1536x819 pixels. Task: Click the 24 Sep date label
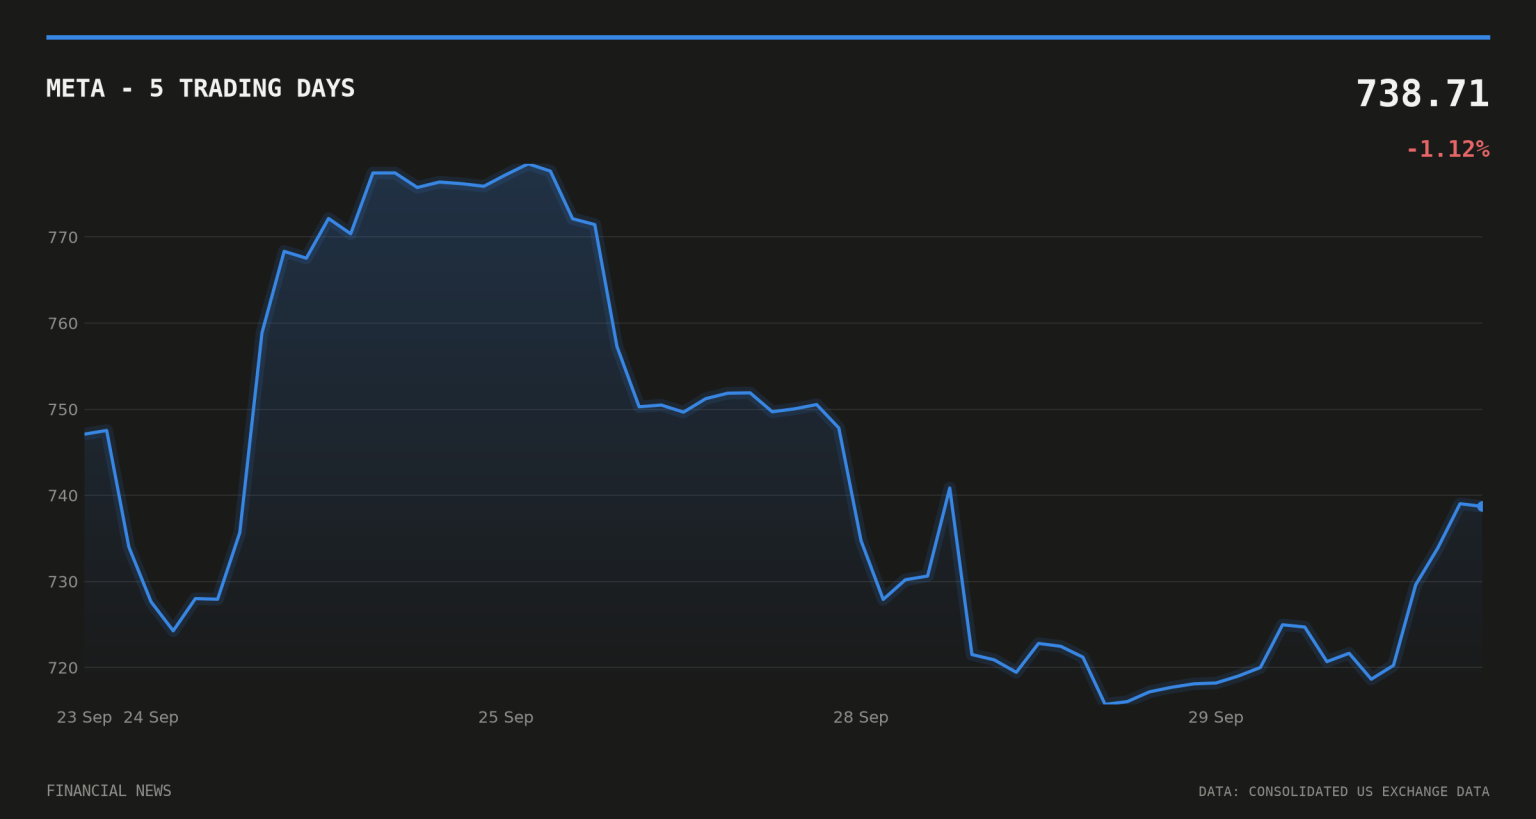click(x=151, y=717)
